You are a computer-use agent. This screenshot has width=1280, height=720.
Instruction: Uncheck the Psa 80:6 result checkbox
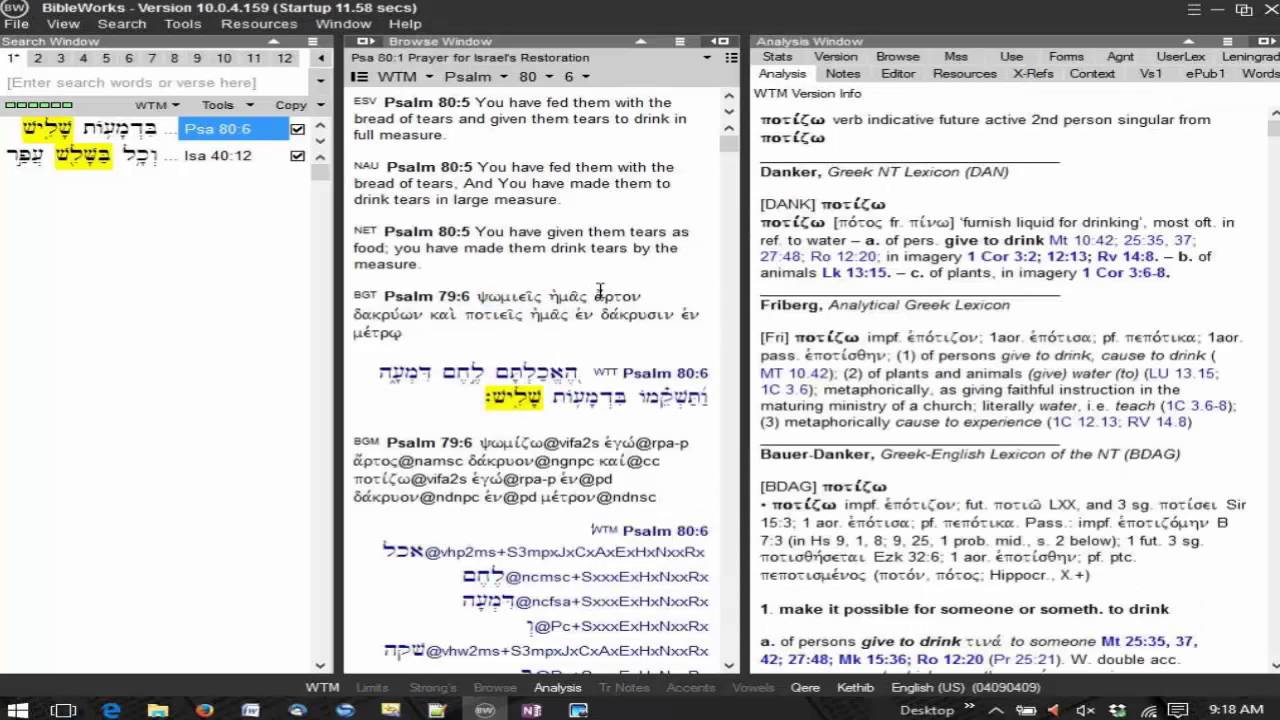[x=297, y=129]
